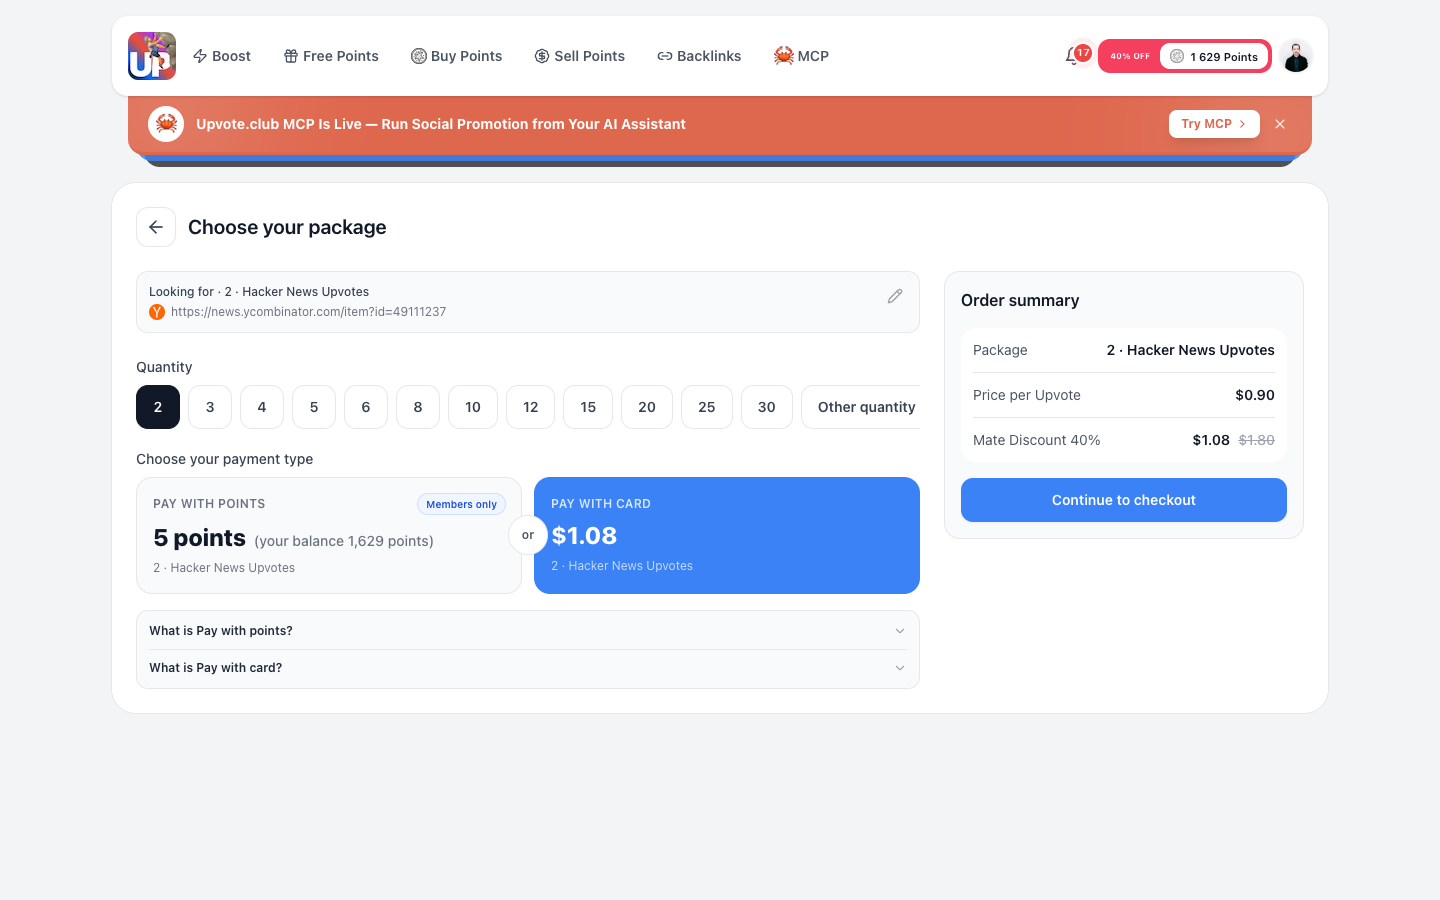1440x900 pixels.
Task: Click the Try MCP button
Action: click(x=1214, y=124)
